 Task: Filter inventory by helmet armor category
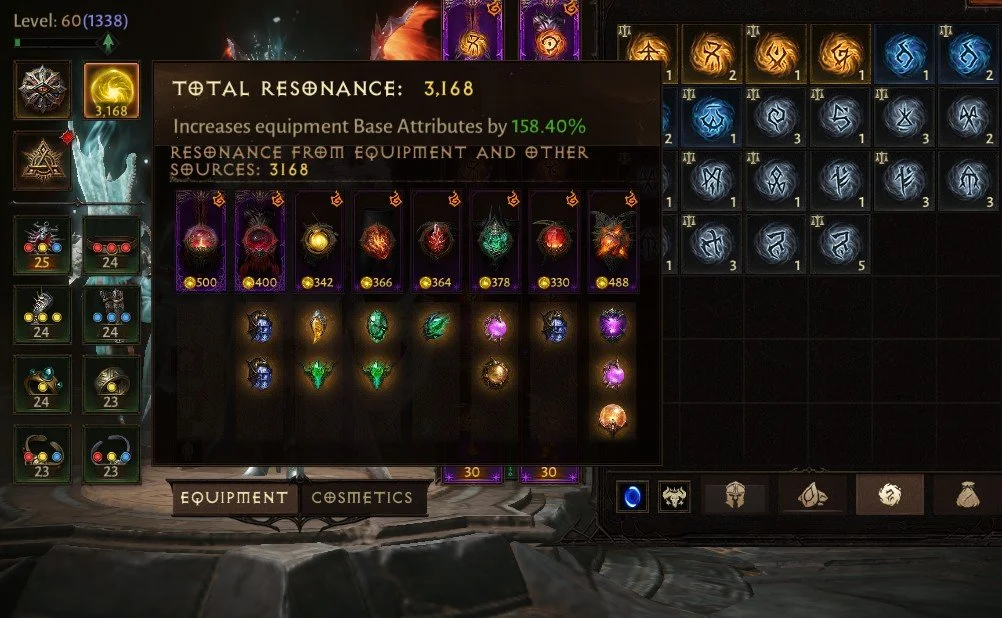pyautogui.click(x=735, y=495)
